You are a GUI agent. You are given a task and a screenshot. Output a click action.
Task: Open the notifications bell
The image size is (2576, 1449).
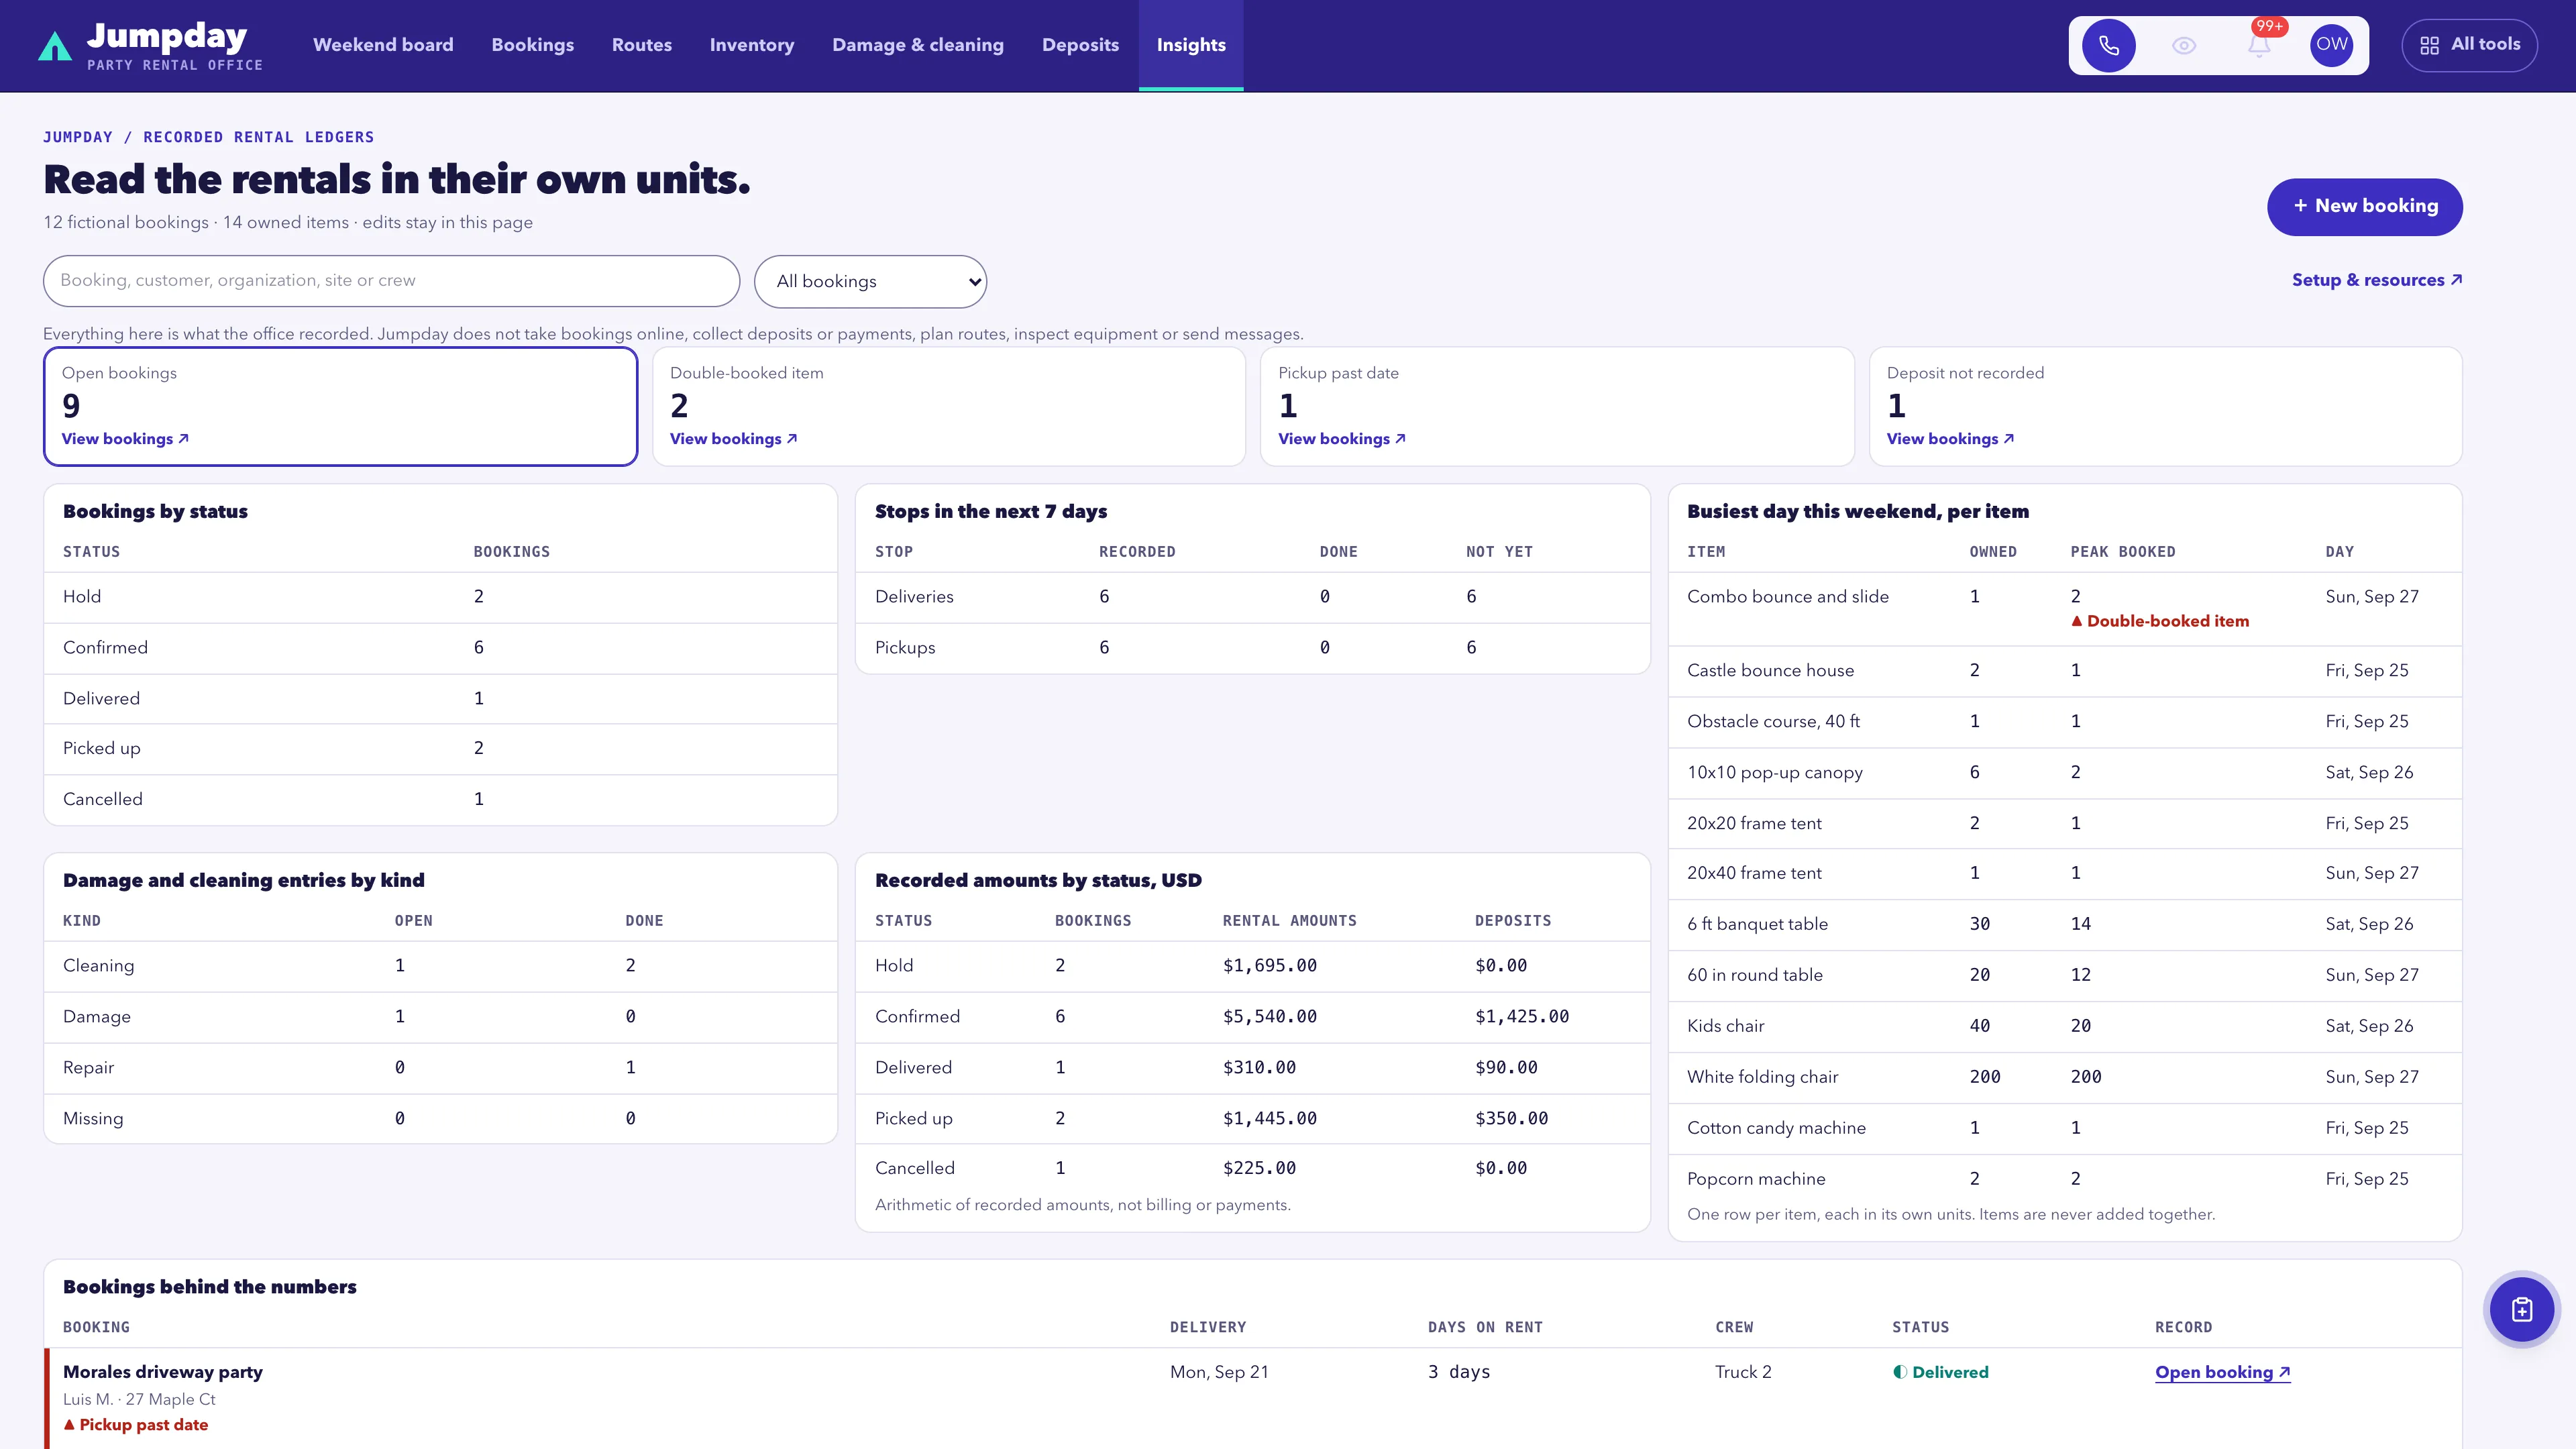(2259, 45)
